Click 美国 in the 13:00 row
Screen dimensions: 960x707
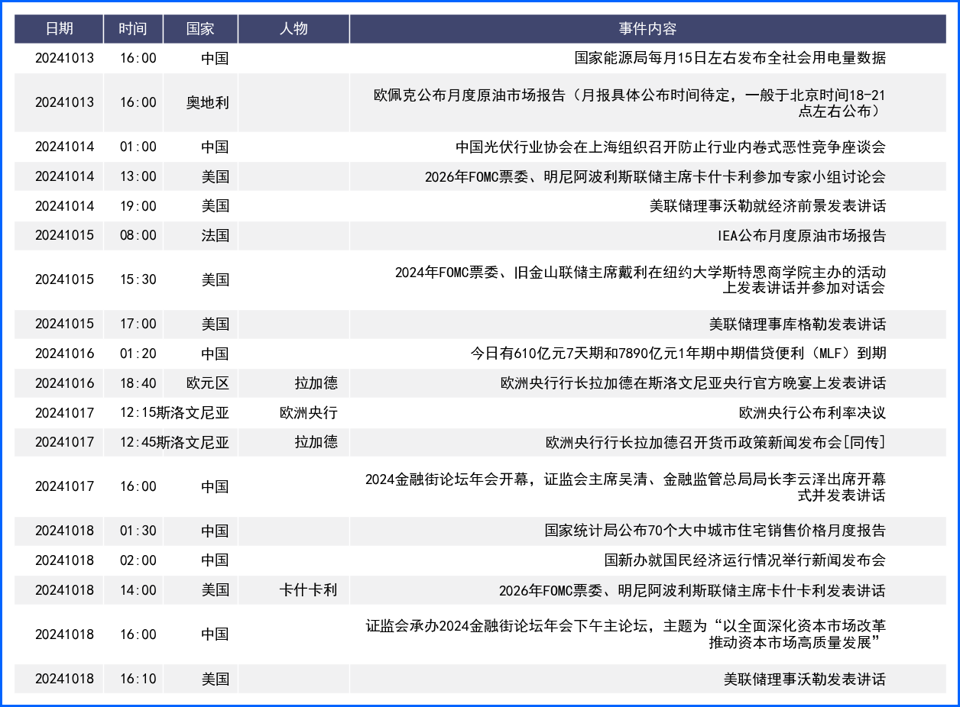coord(215,177)
